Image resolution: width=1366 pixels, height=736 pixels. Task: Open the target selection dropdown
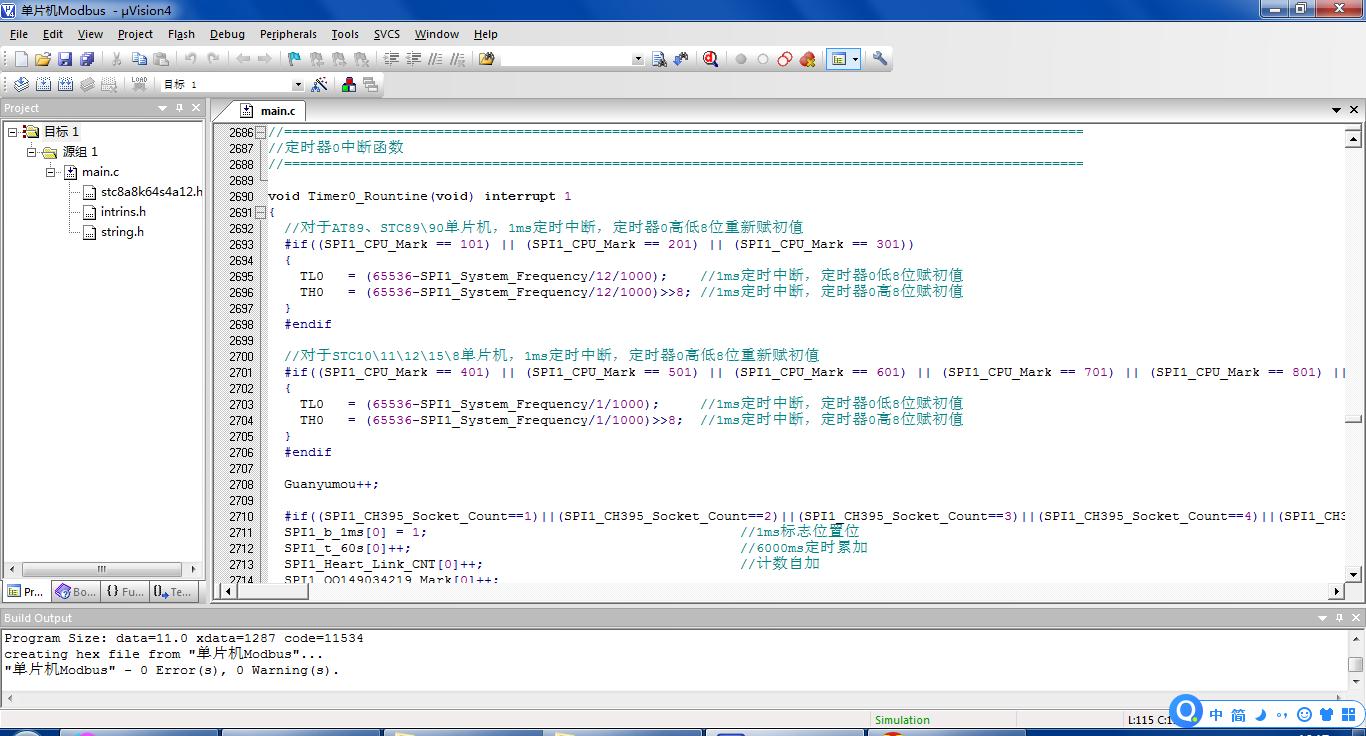pyautogui.click(x=297, y=85)
